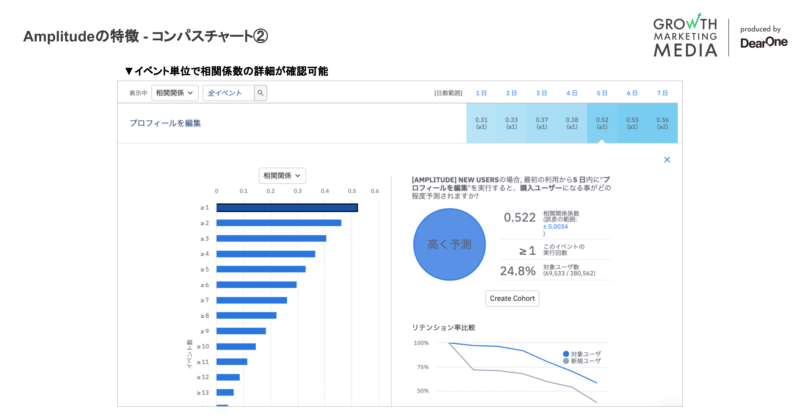Click the blue 高く予測 circle indicator

tap(449, 244)
